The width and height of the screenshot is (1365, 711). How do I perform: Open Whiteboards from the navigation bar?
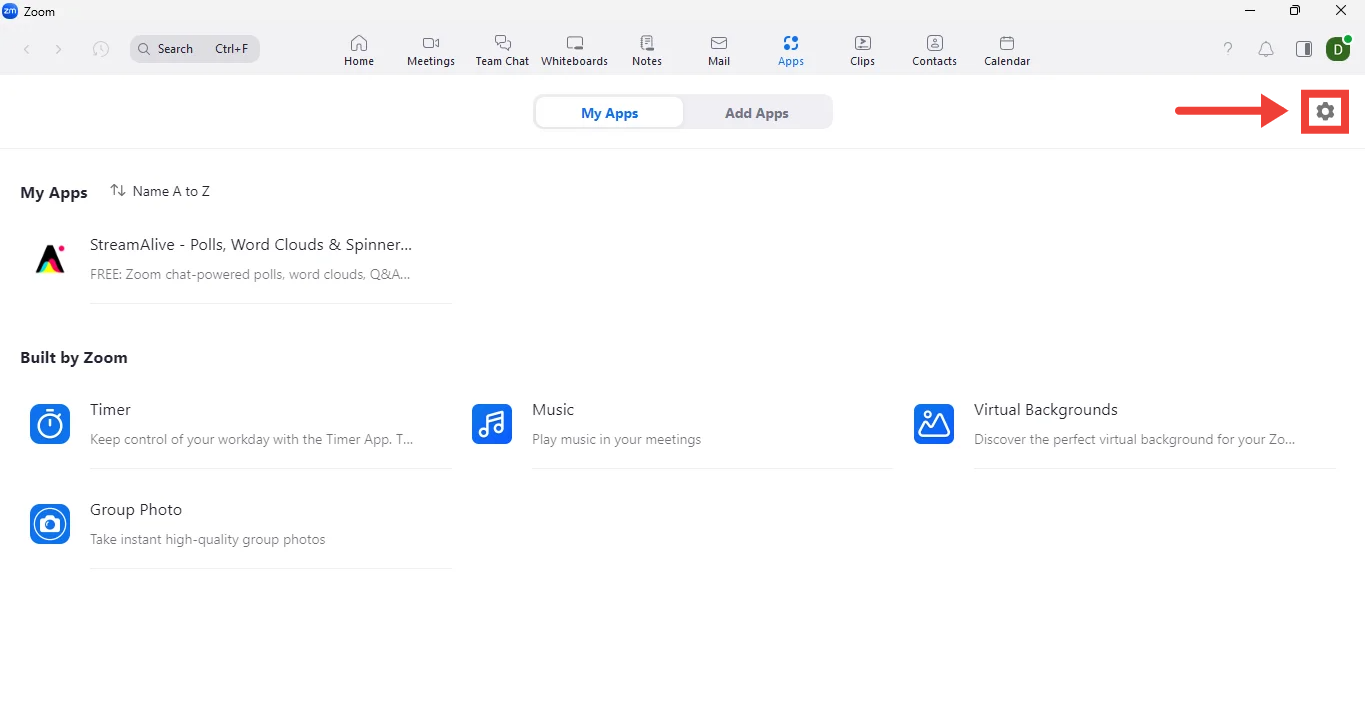pyautogui.click(x=574, y=50)
